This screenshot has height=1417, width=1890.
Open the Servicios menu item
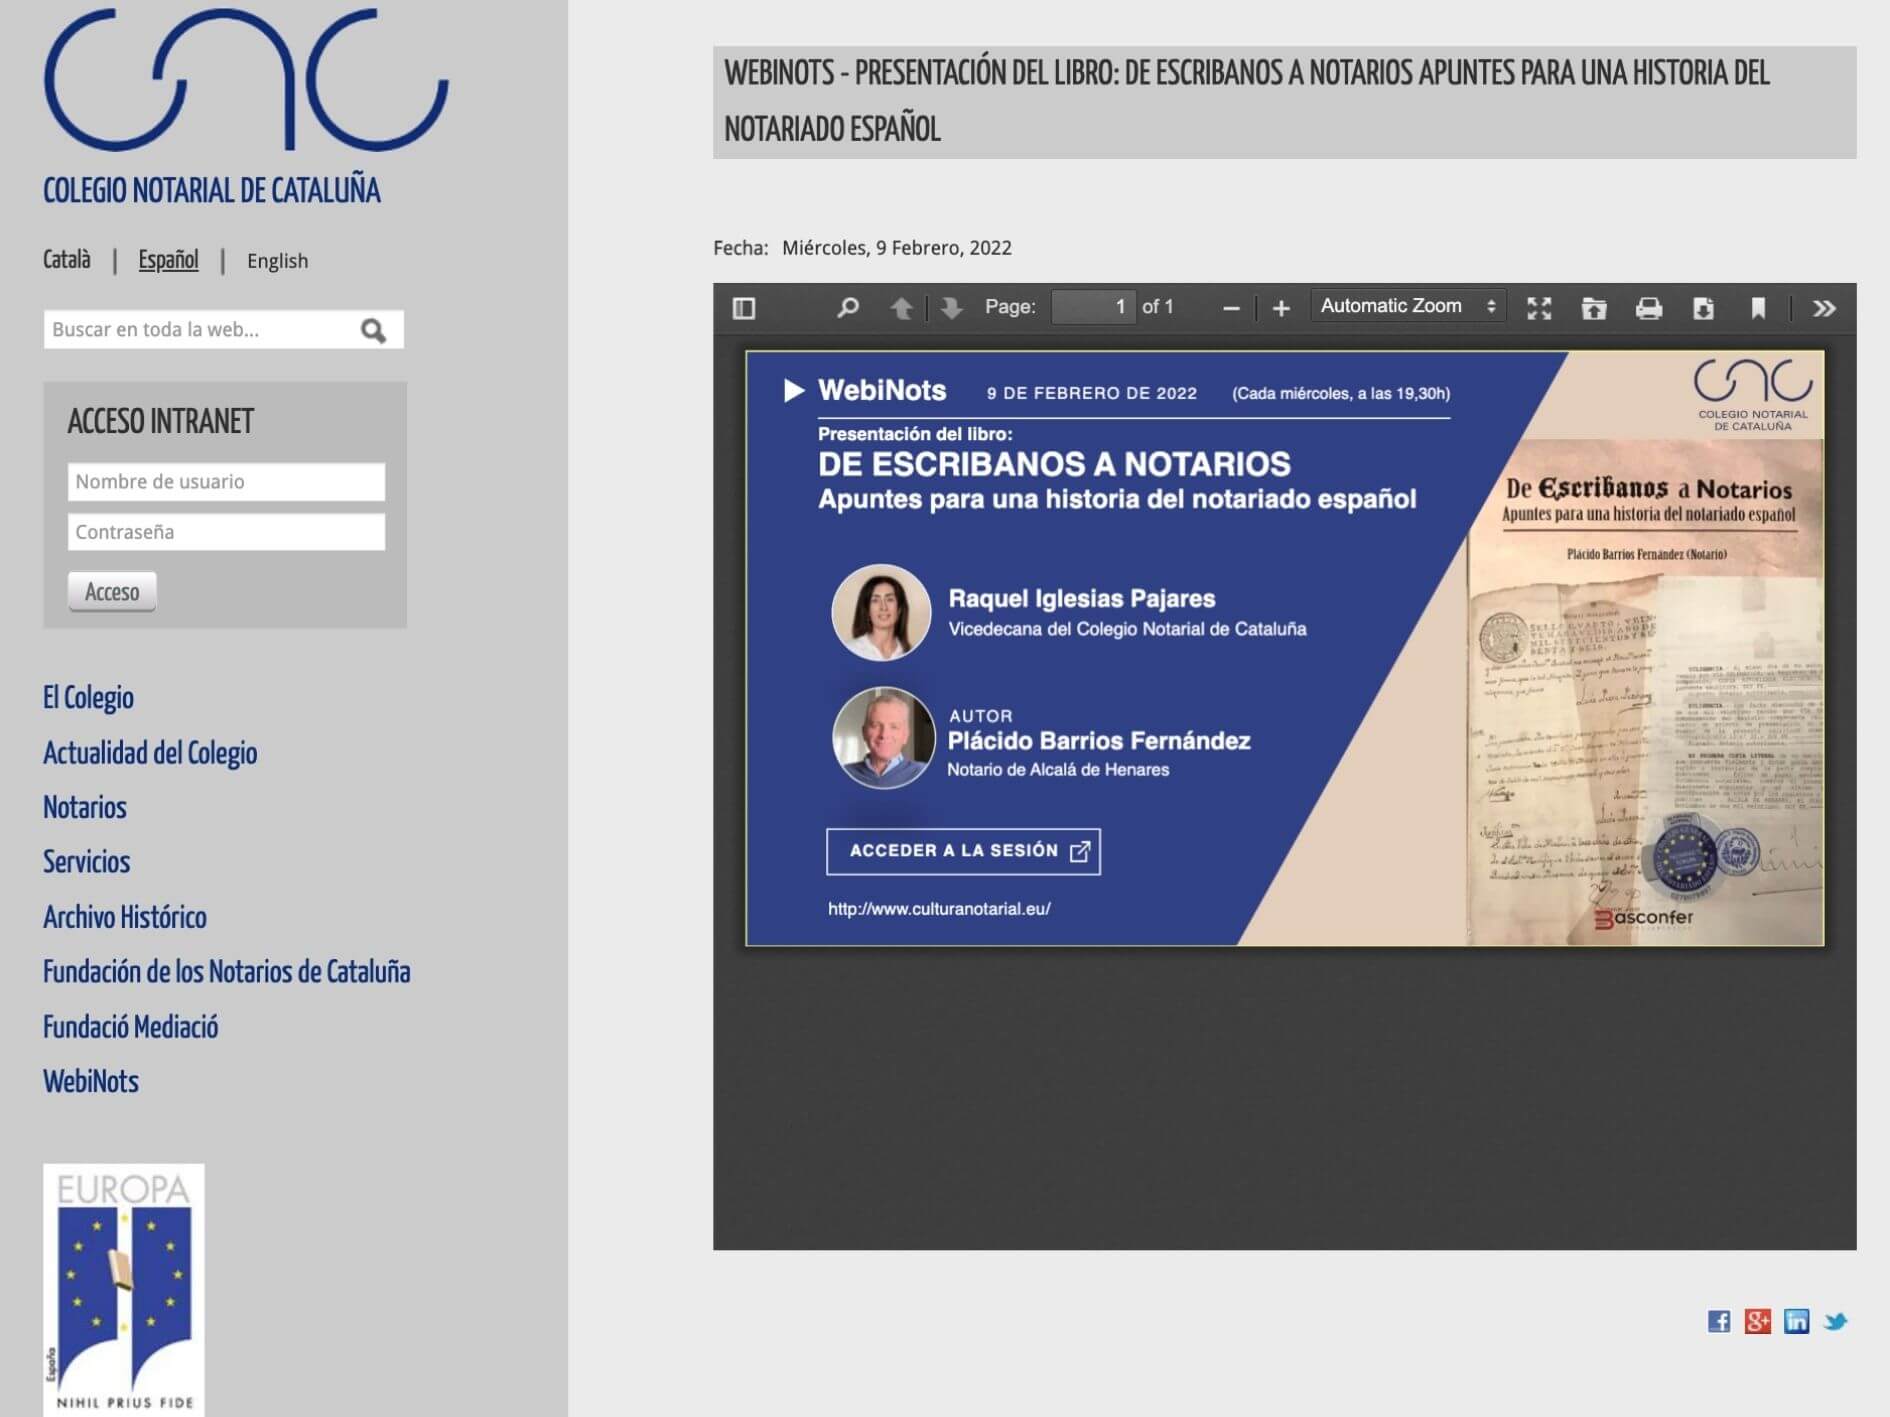point(87,862)
